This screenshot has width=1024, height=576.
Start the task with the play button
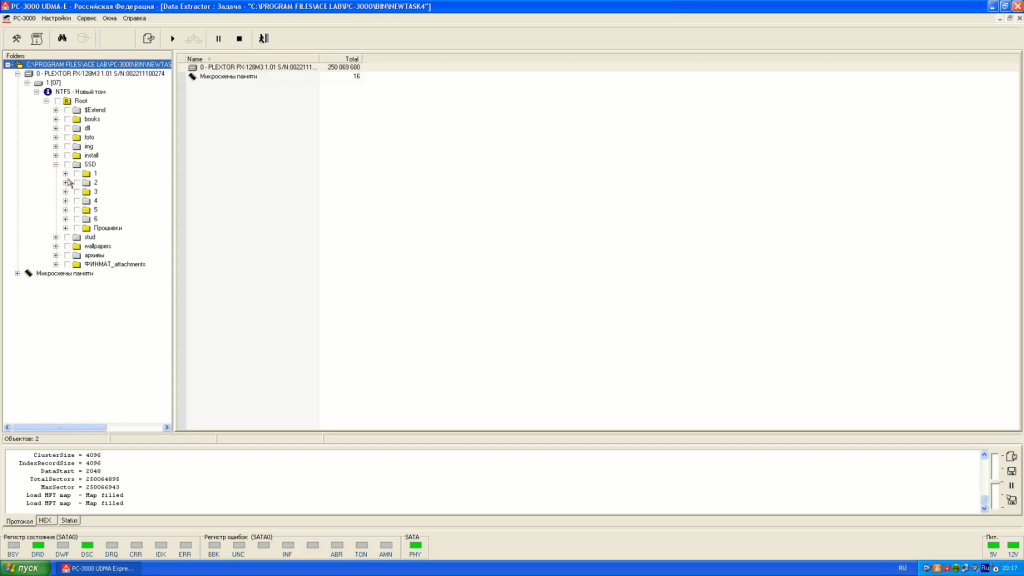(x=172, y=39)
